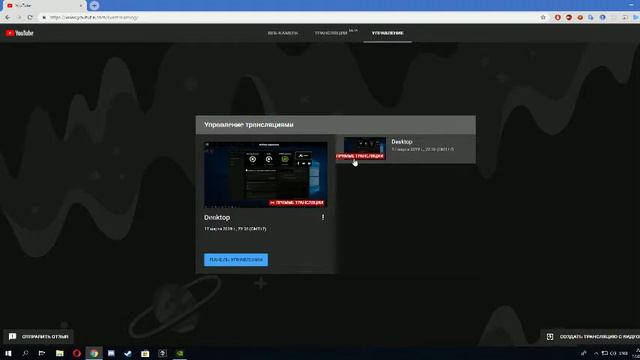Click the Desktop title in the stream list

(402, 142)
